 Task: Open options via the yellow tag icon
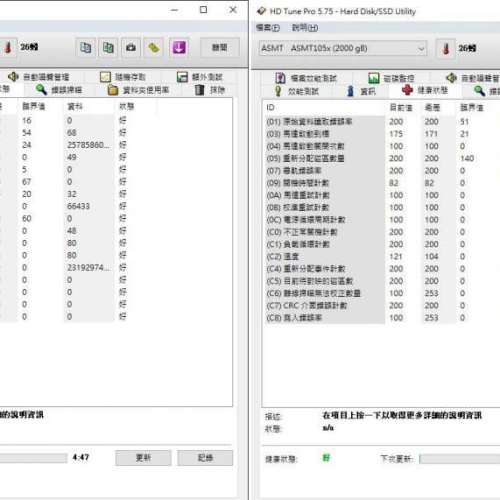153,48
